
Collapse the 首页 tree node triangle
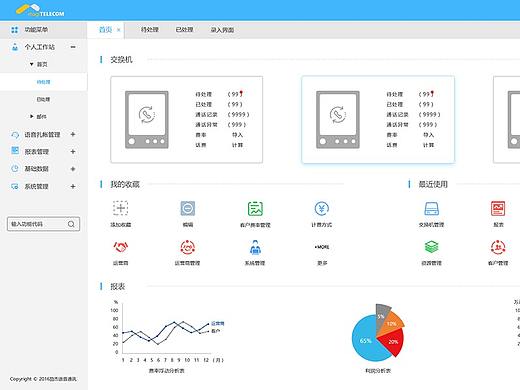[x=31, y=64]
